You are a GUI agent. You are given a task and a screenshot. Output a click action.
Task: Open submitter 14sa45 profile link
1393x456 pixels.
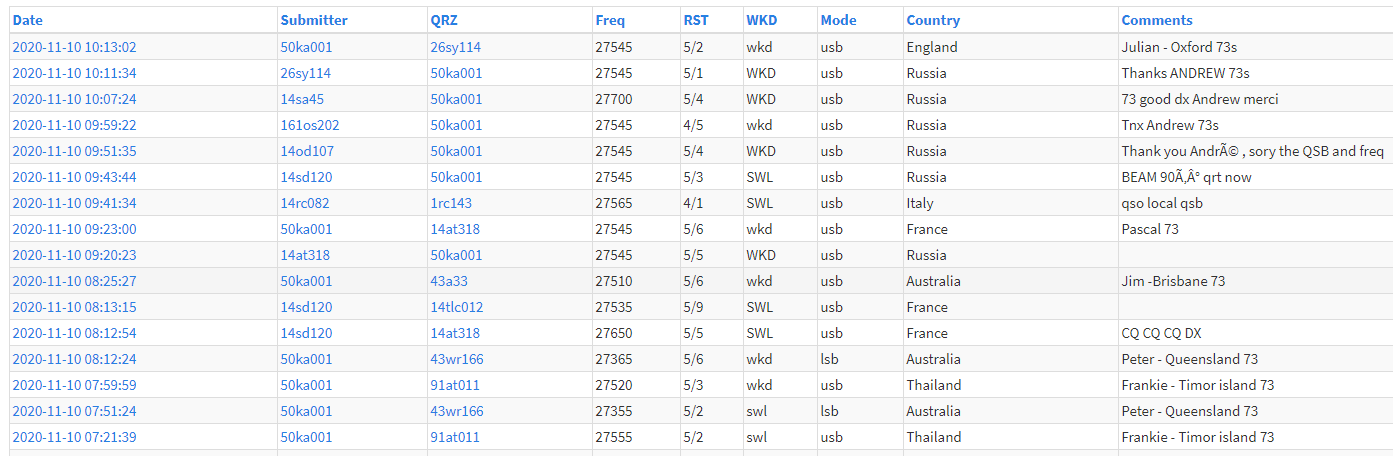point(302,99)
